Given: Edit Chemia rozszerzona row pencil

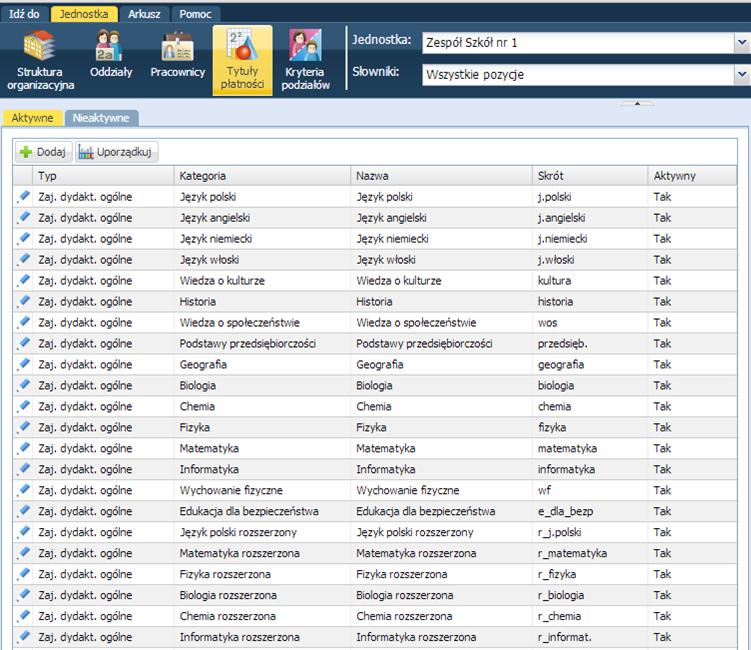Looking at the screenshot, I should [x=23, y=616].
